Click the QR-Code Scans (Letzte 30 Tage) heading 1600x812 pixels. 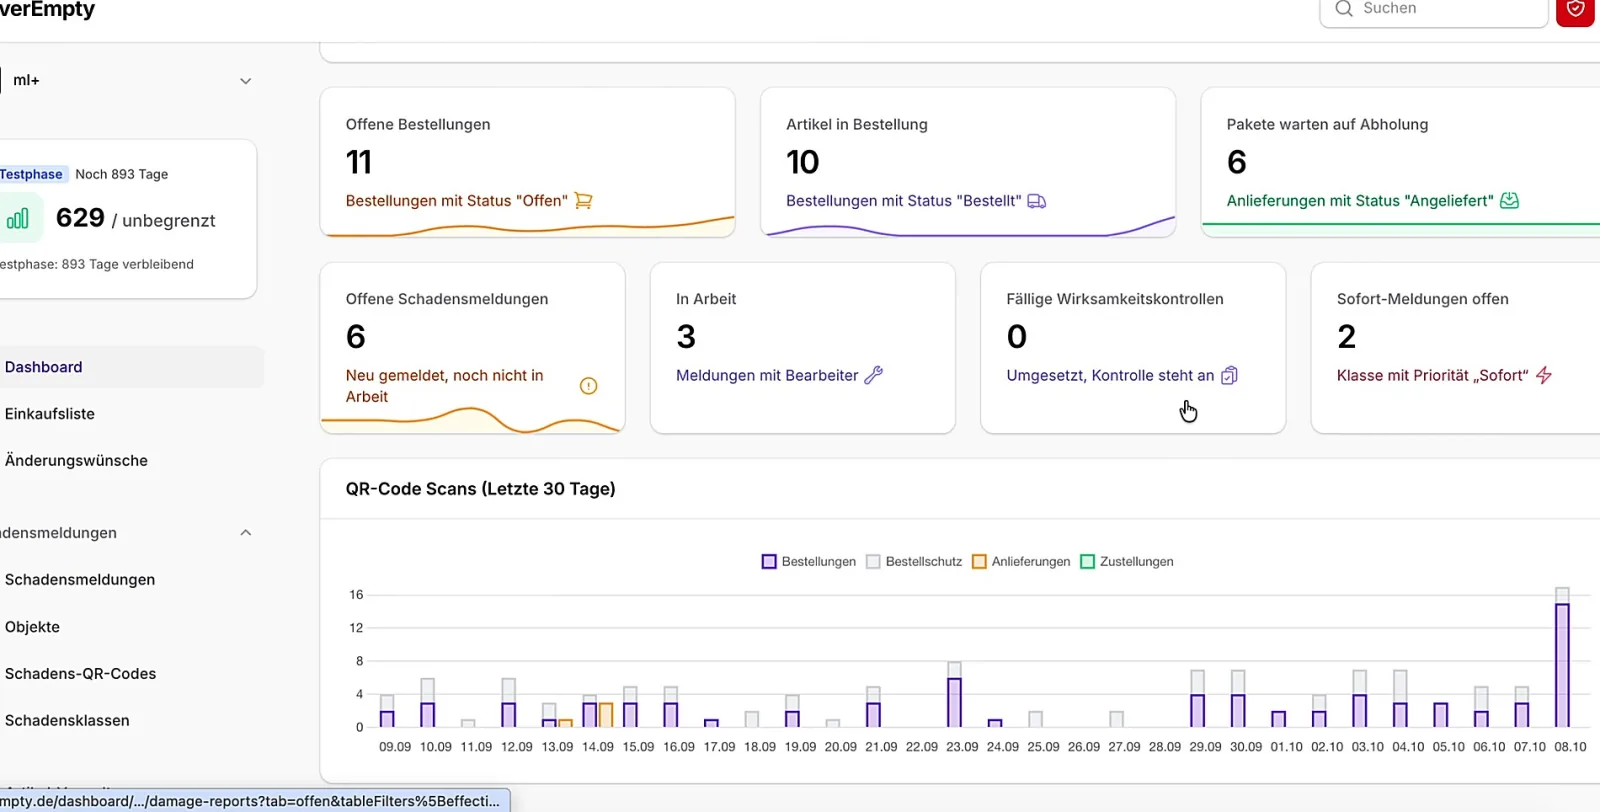pyautogui.click(x=481, y=489)
